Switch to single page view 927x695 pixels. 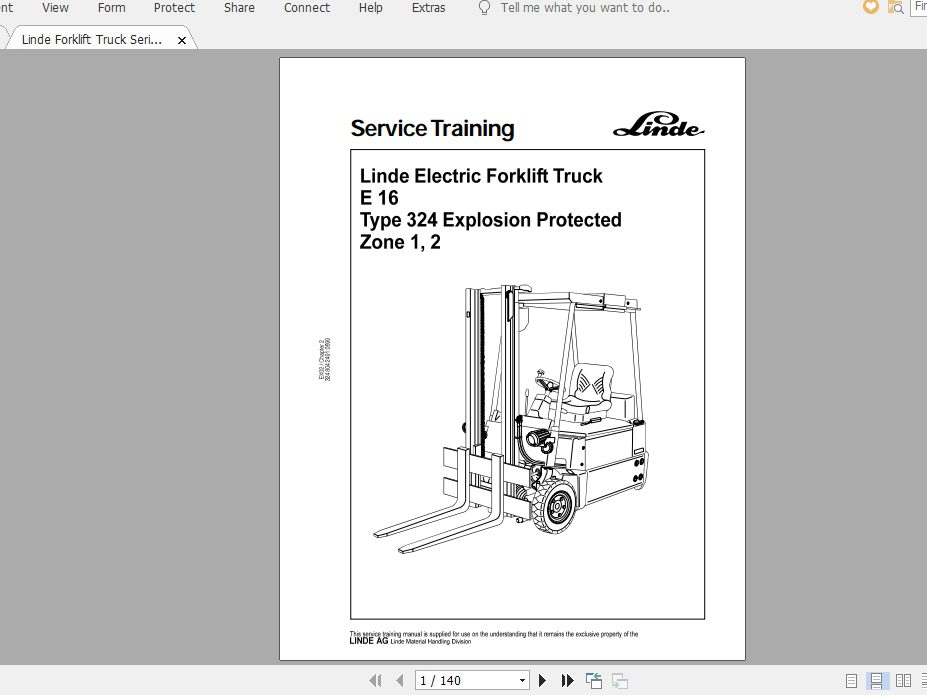(851, 681)
